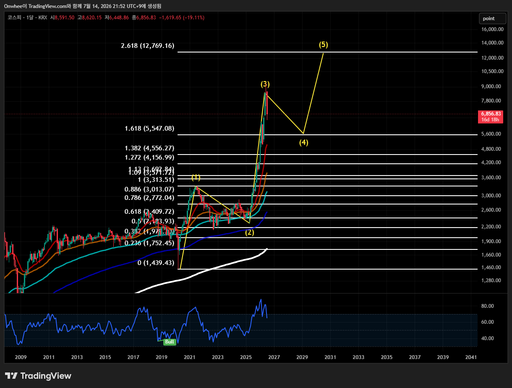Click the 2029 label on the time axis
The image size is (512, 388).
point(302,357)
